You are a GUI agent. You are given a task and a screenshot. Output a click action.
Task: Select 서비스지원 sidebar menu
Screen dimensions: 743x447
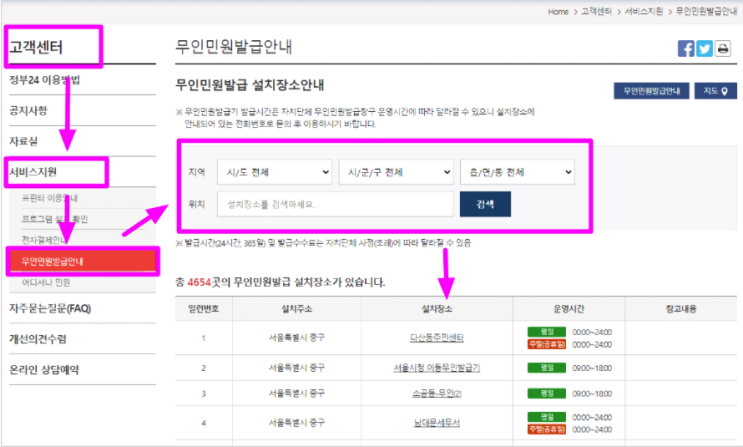tap(33, 172)
